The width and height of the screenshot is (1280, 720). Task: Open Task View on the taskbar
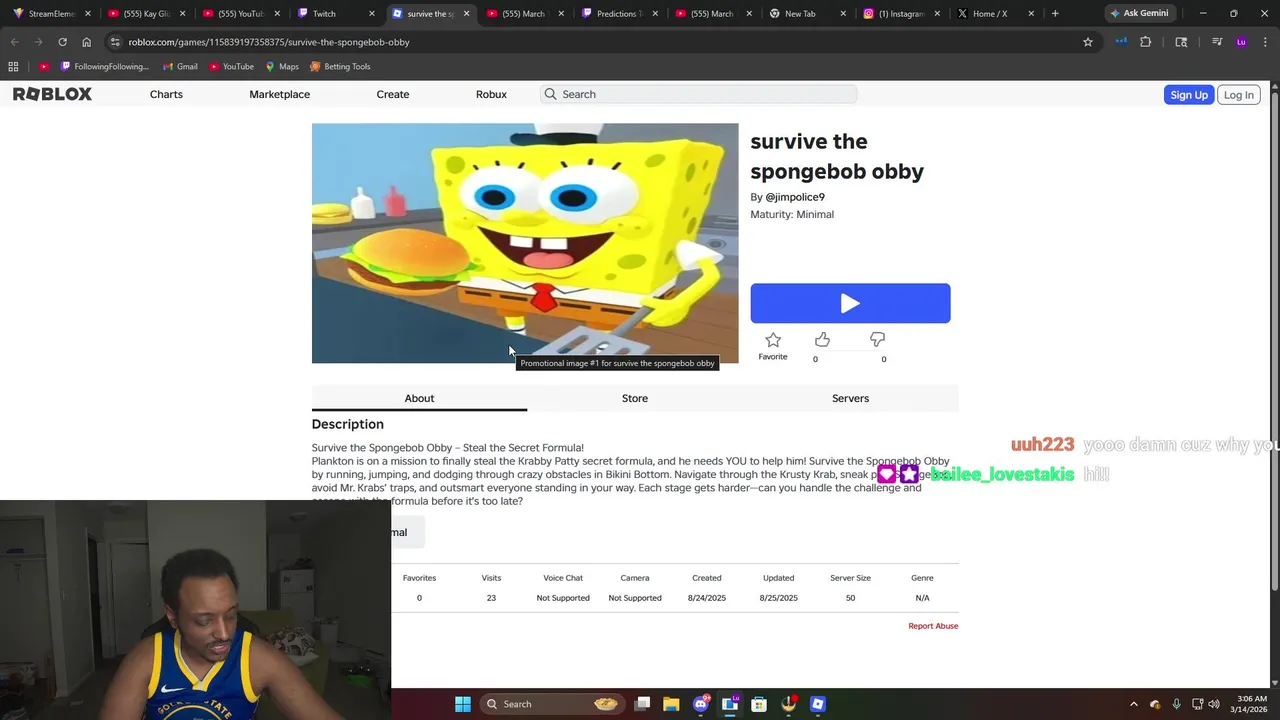[642, 704]
